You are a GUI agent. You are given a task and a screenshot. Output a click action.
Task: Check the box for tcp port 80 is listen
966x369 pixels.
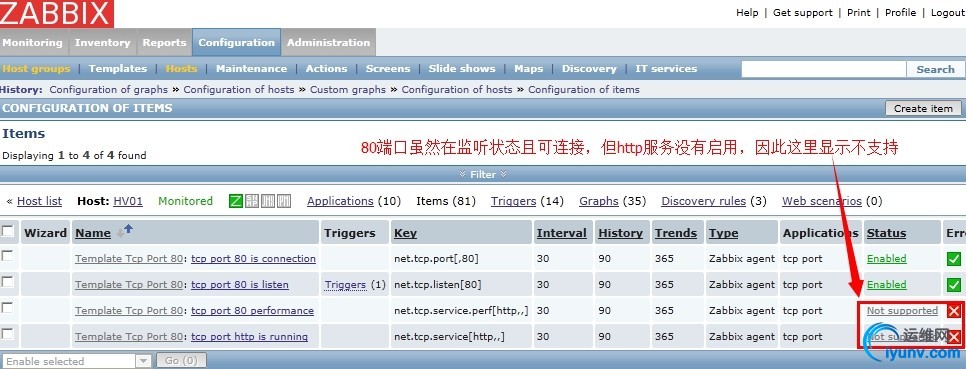tap(7, 281)
